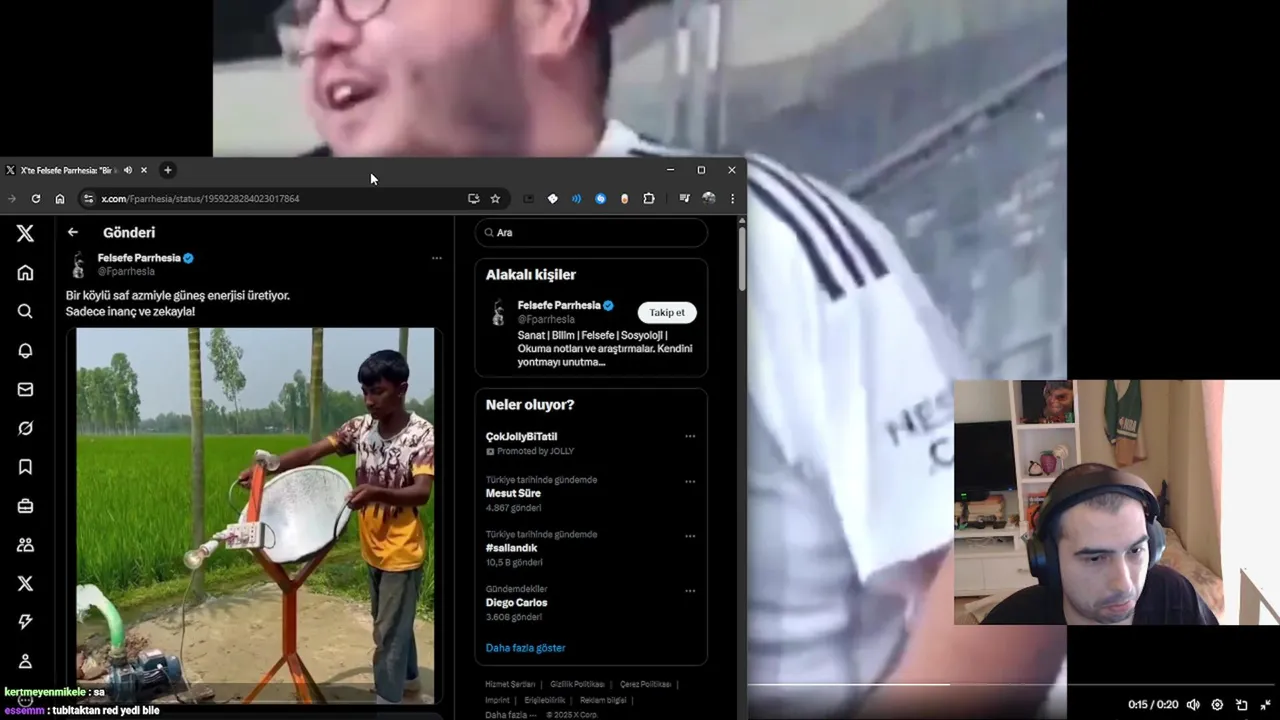The image size is (1280, 720).
Task: Click Daha fazla göster link
Action: [x=526, y=648]
